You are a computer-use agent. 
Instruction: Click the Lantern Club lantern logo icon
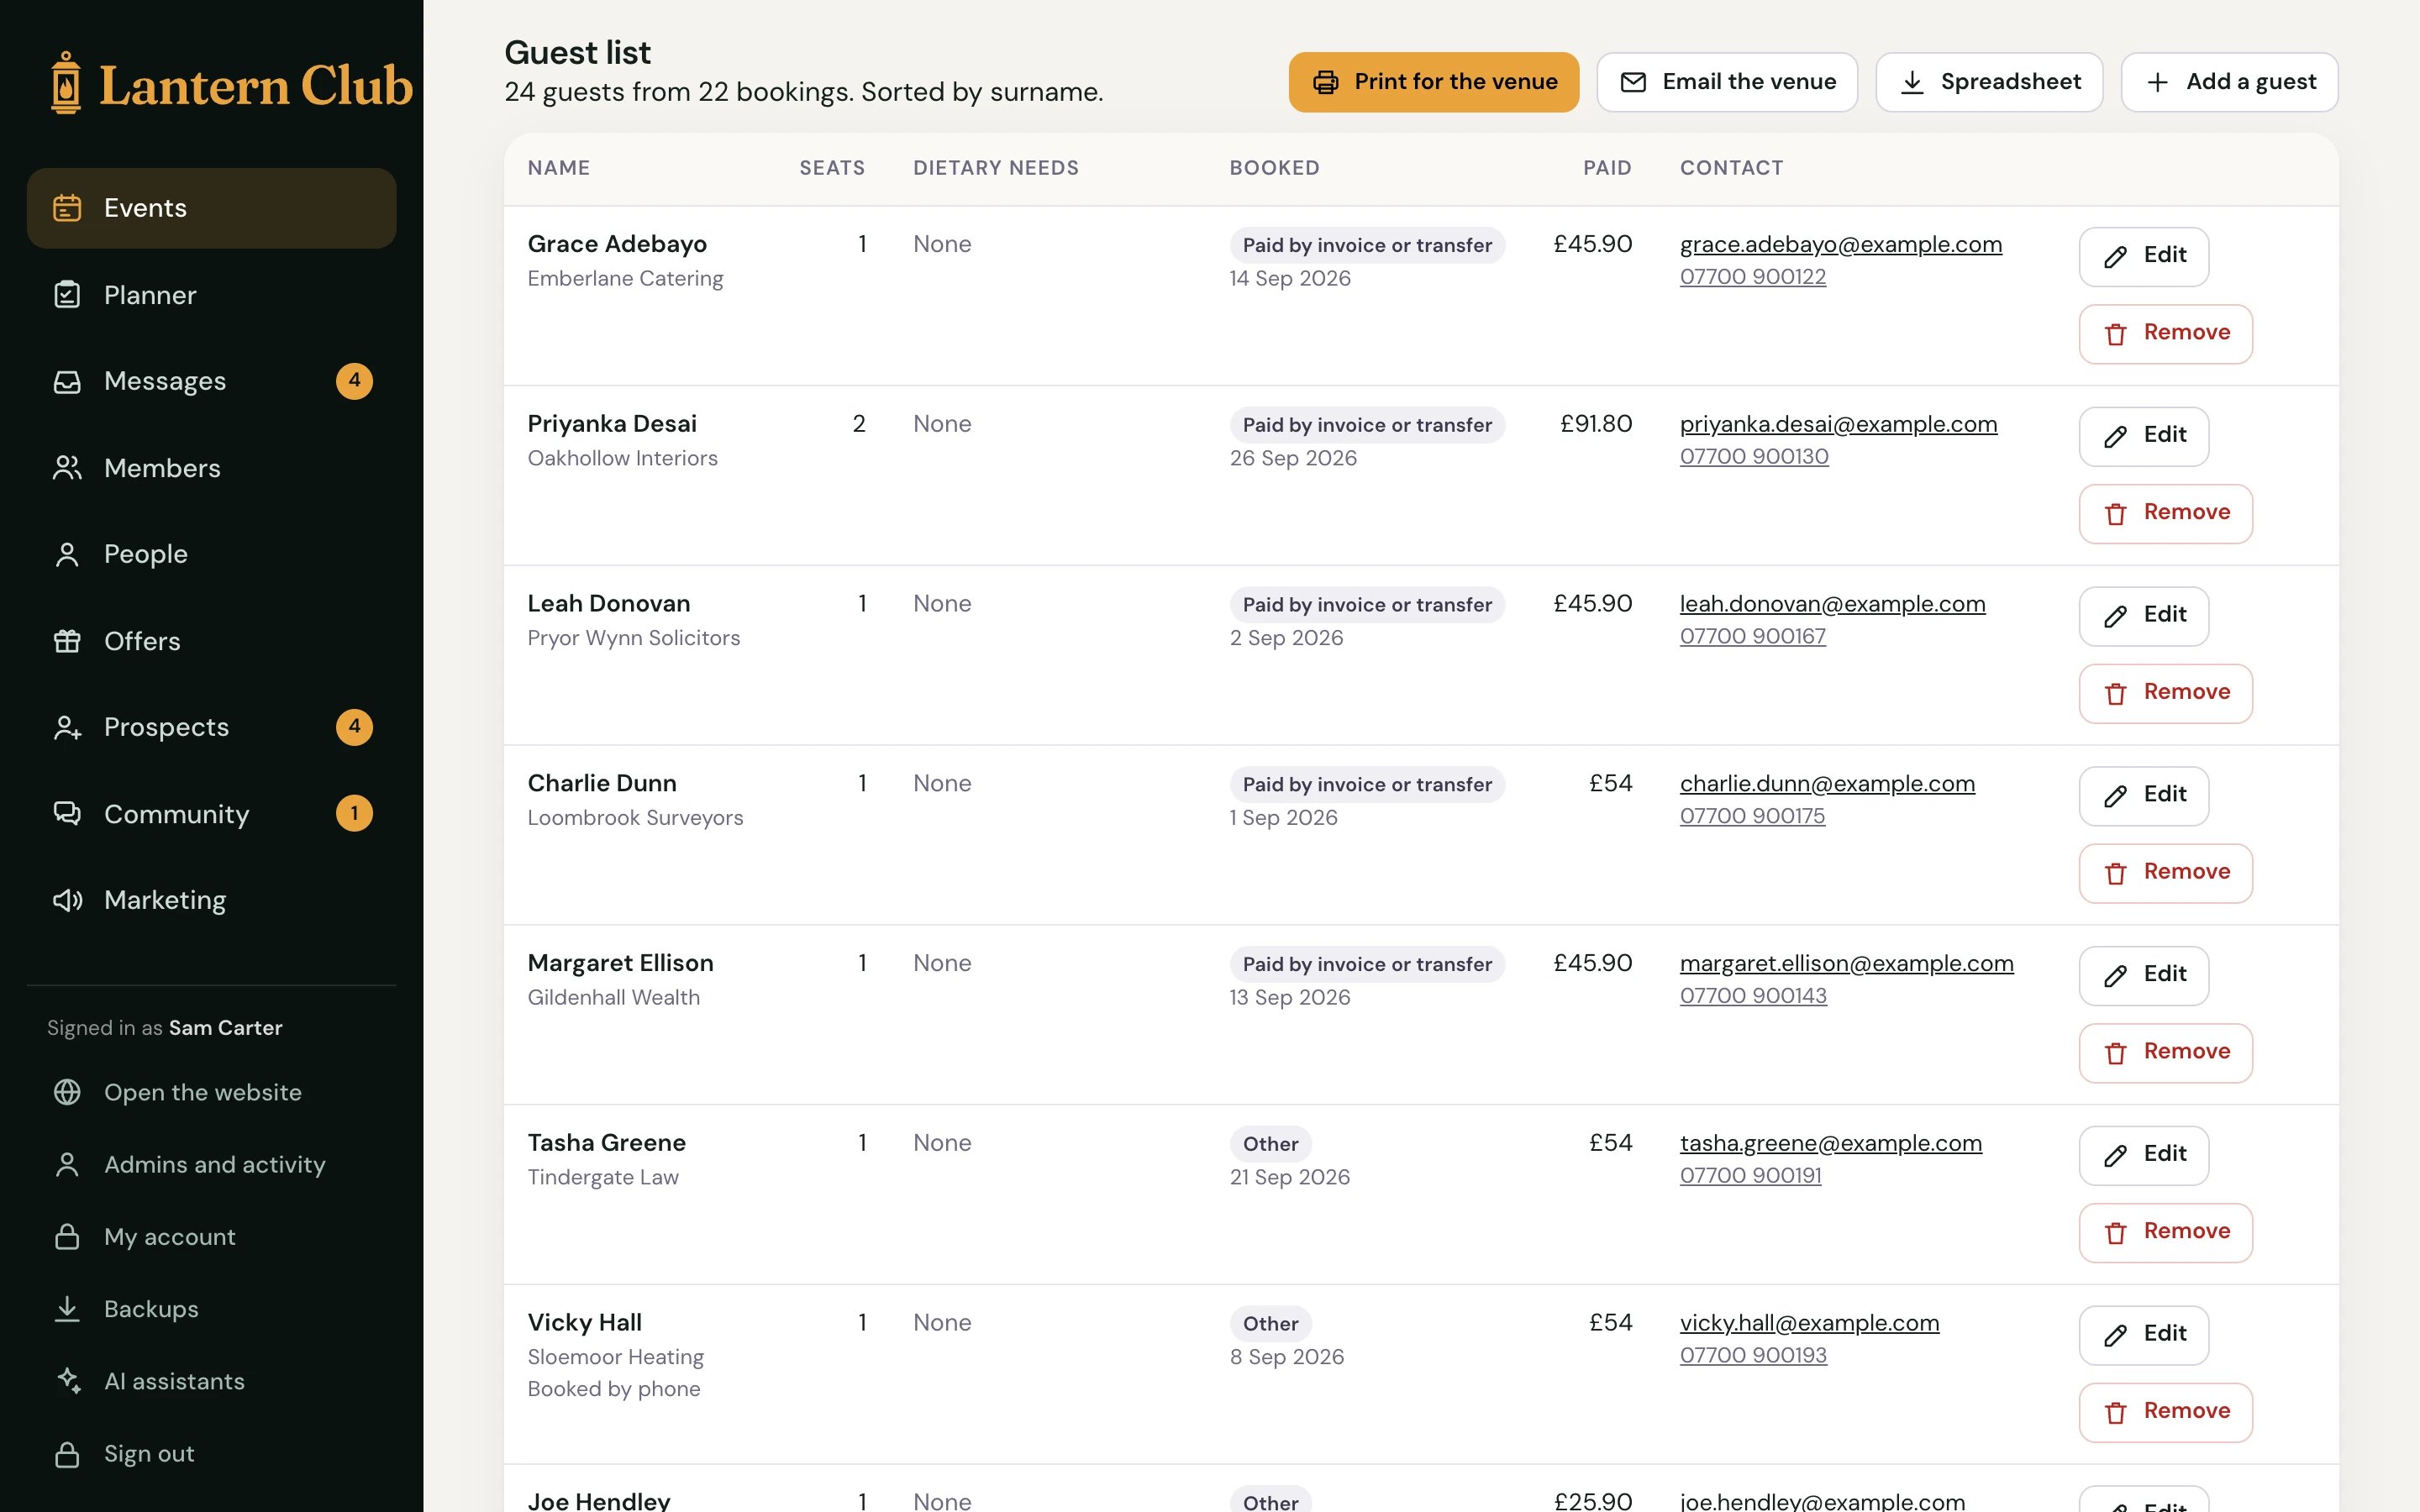coord(66,83)
